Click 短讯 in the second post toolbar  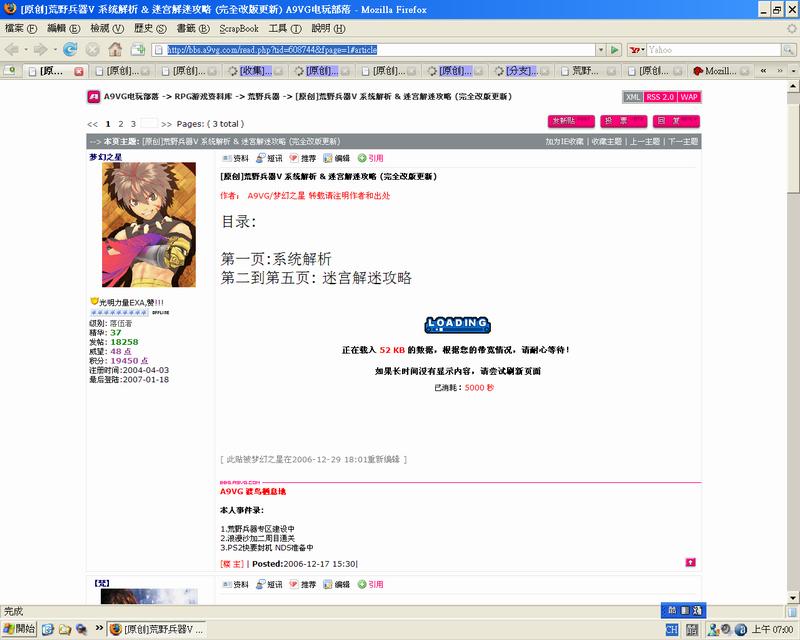pos(269,584)
